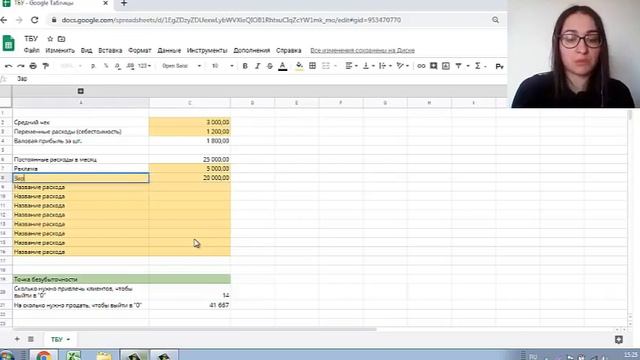Open the Дополнения menu

point(251,51)
